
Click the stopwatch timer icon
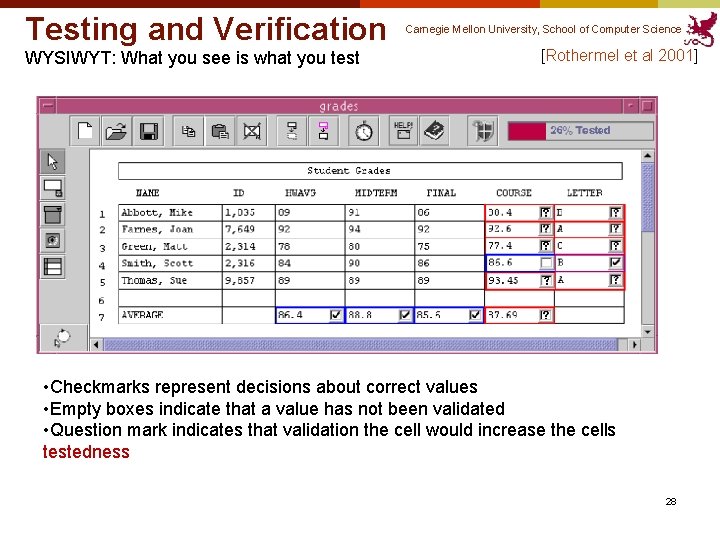coord(364,131)
